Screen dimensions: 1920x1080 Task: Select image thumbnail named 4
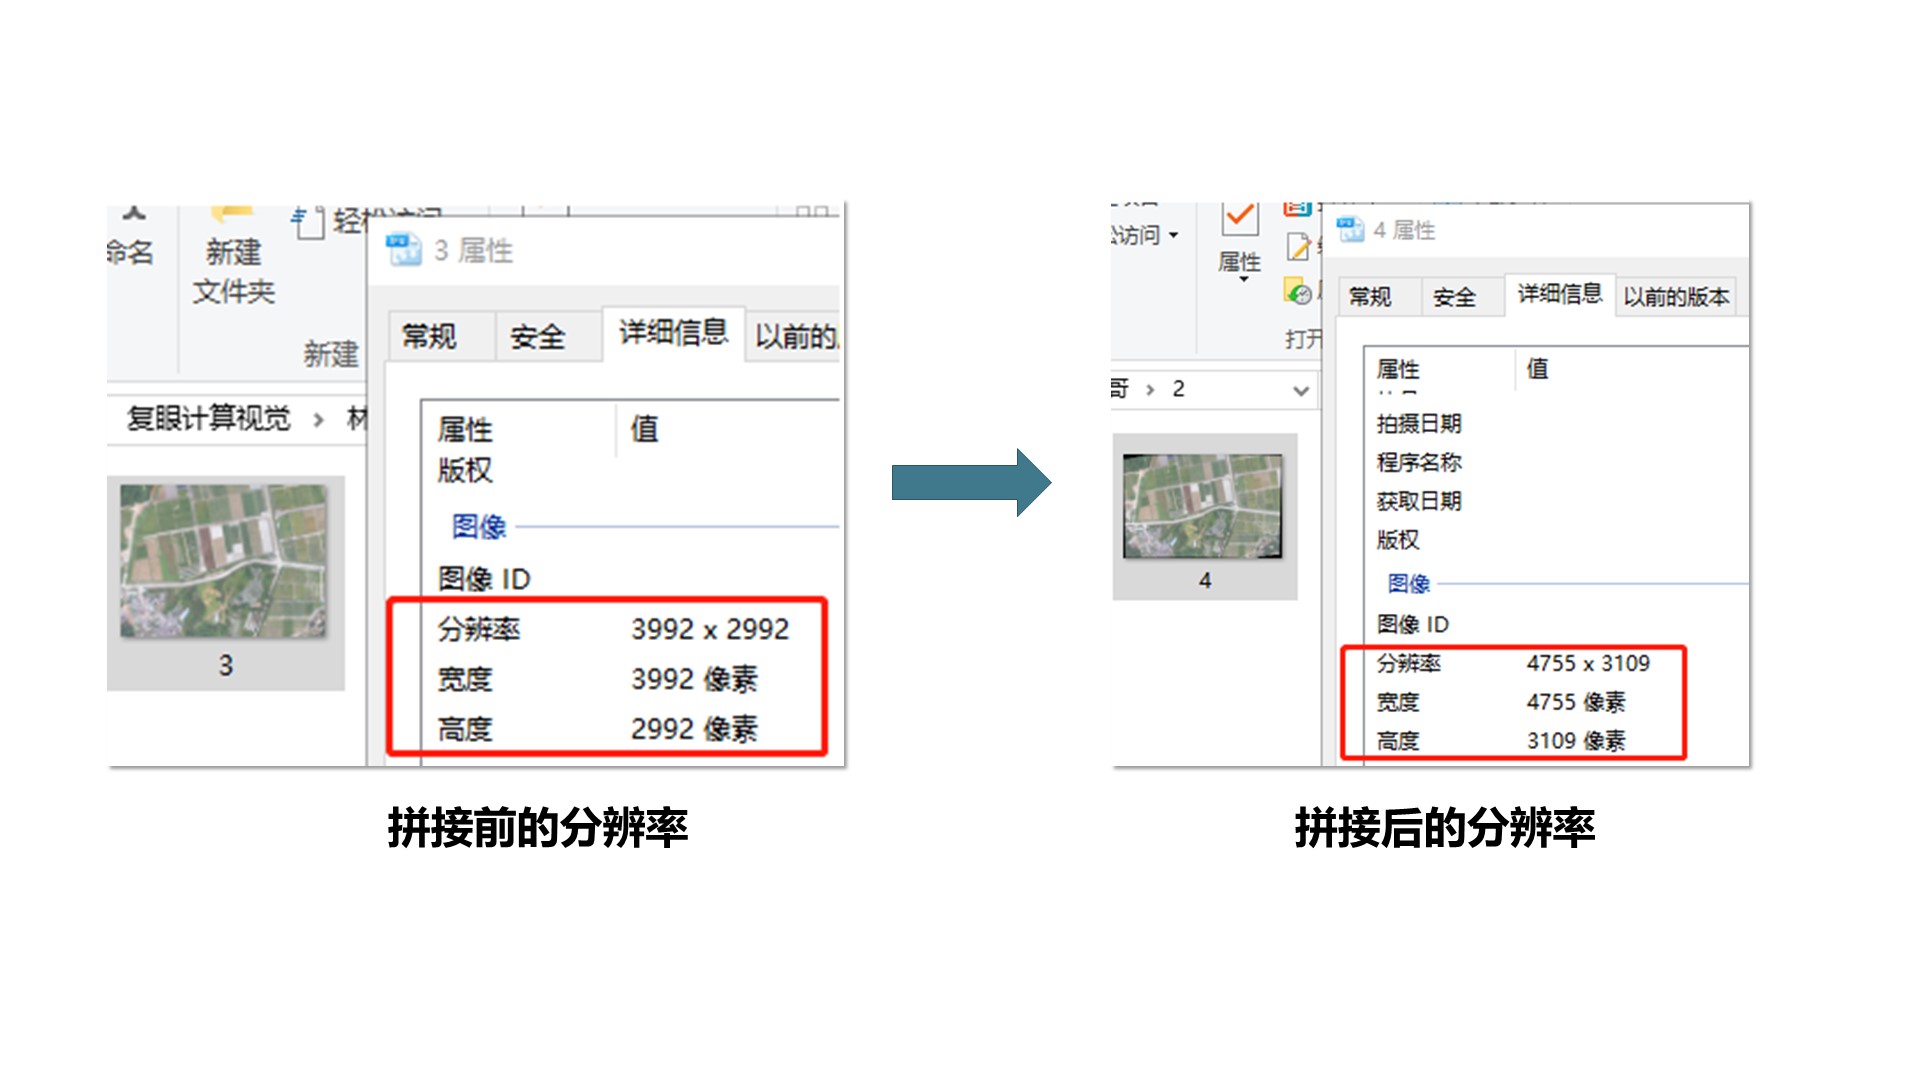click(x=1203, y=506)
